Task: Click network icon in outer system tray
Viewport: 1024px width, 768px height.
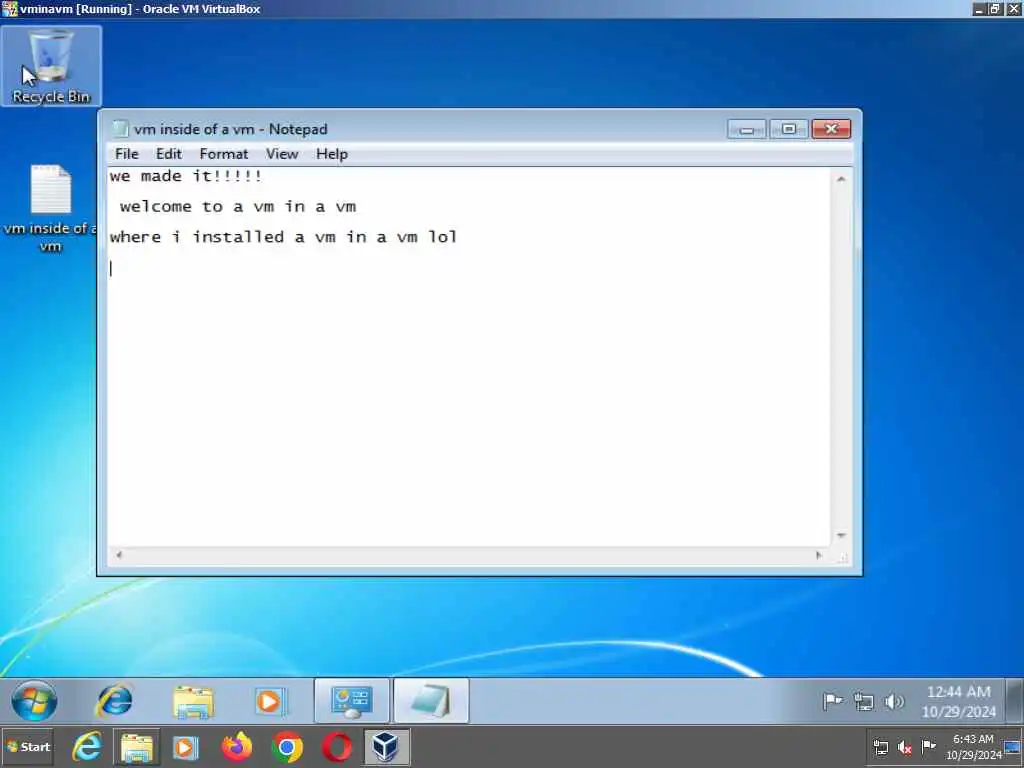Action: pos(881,747)
